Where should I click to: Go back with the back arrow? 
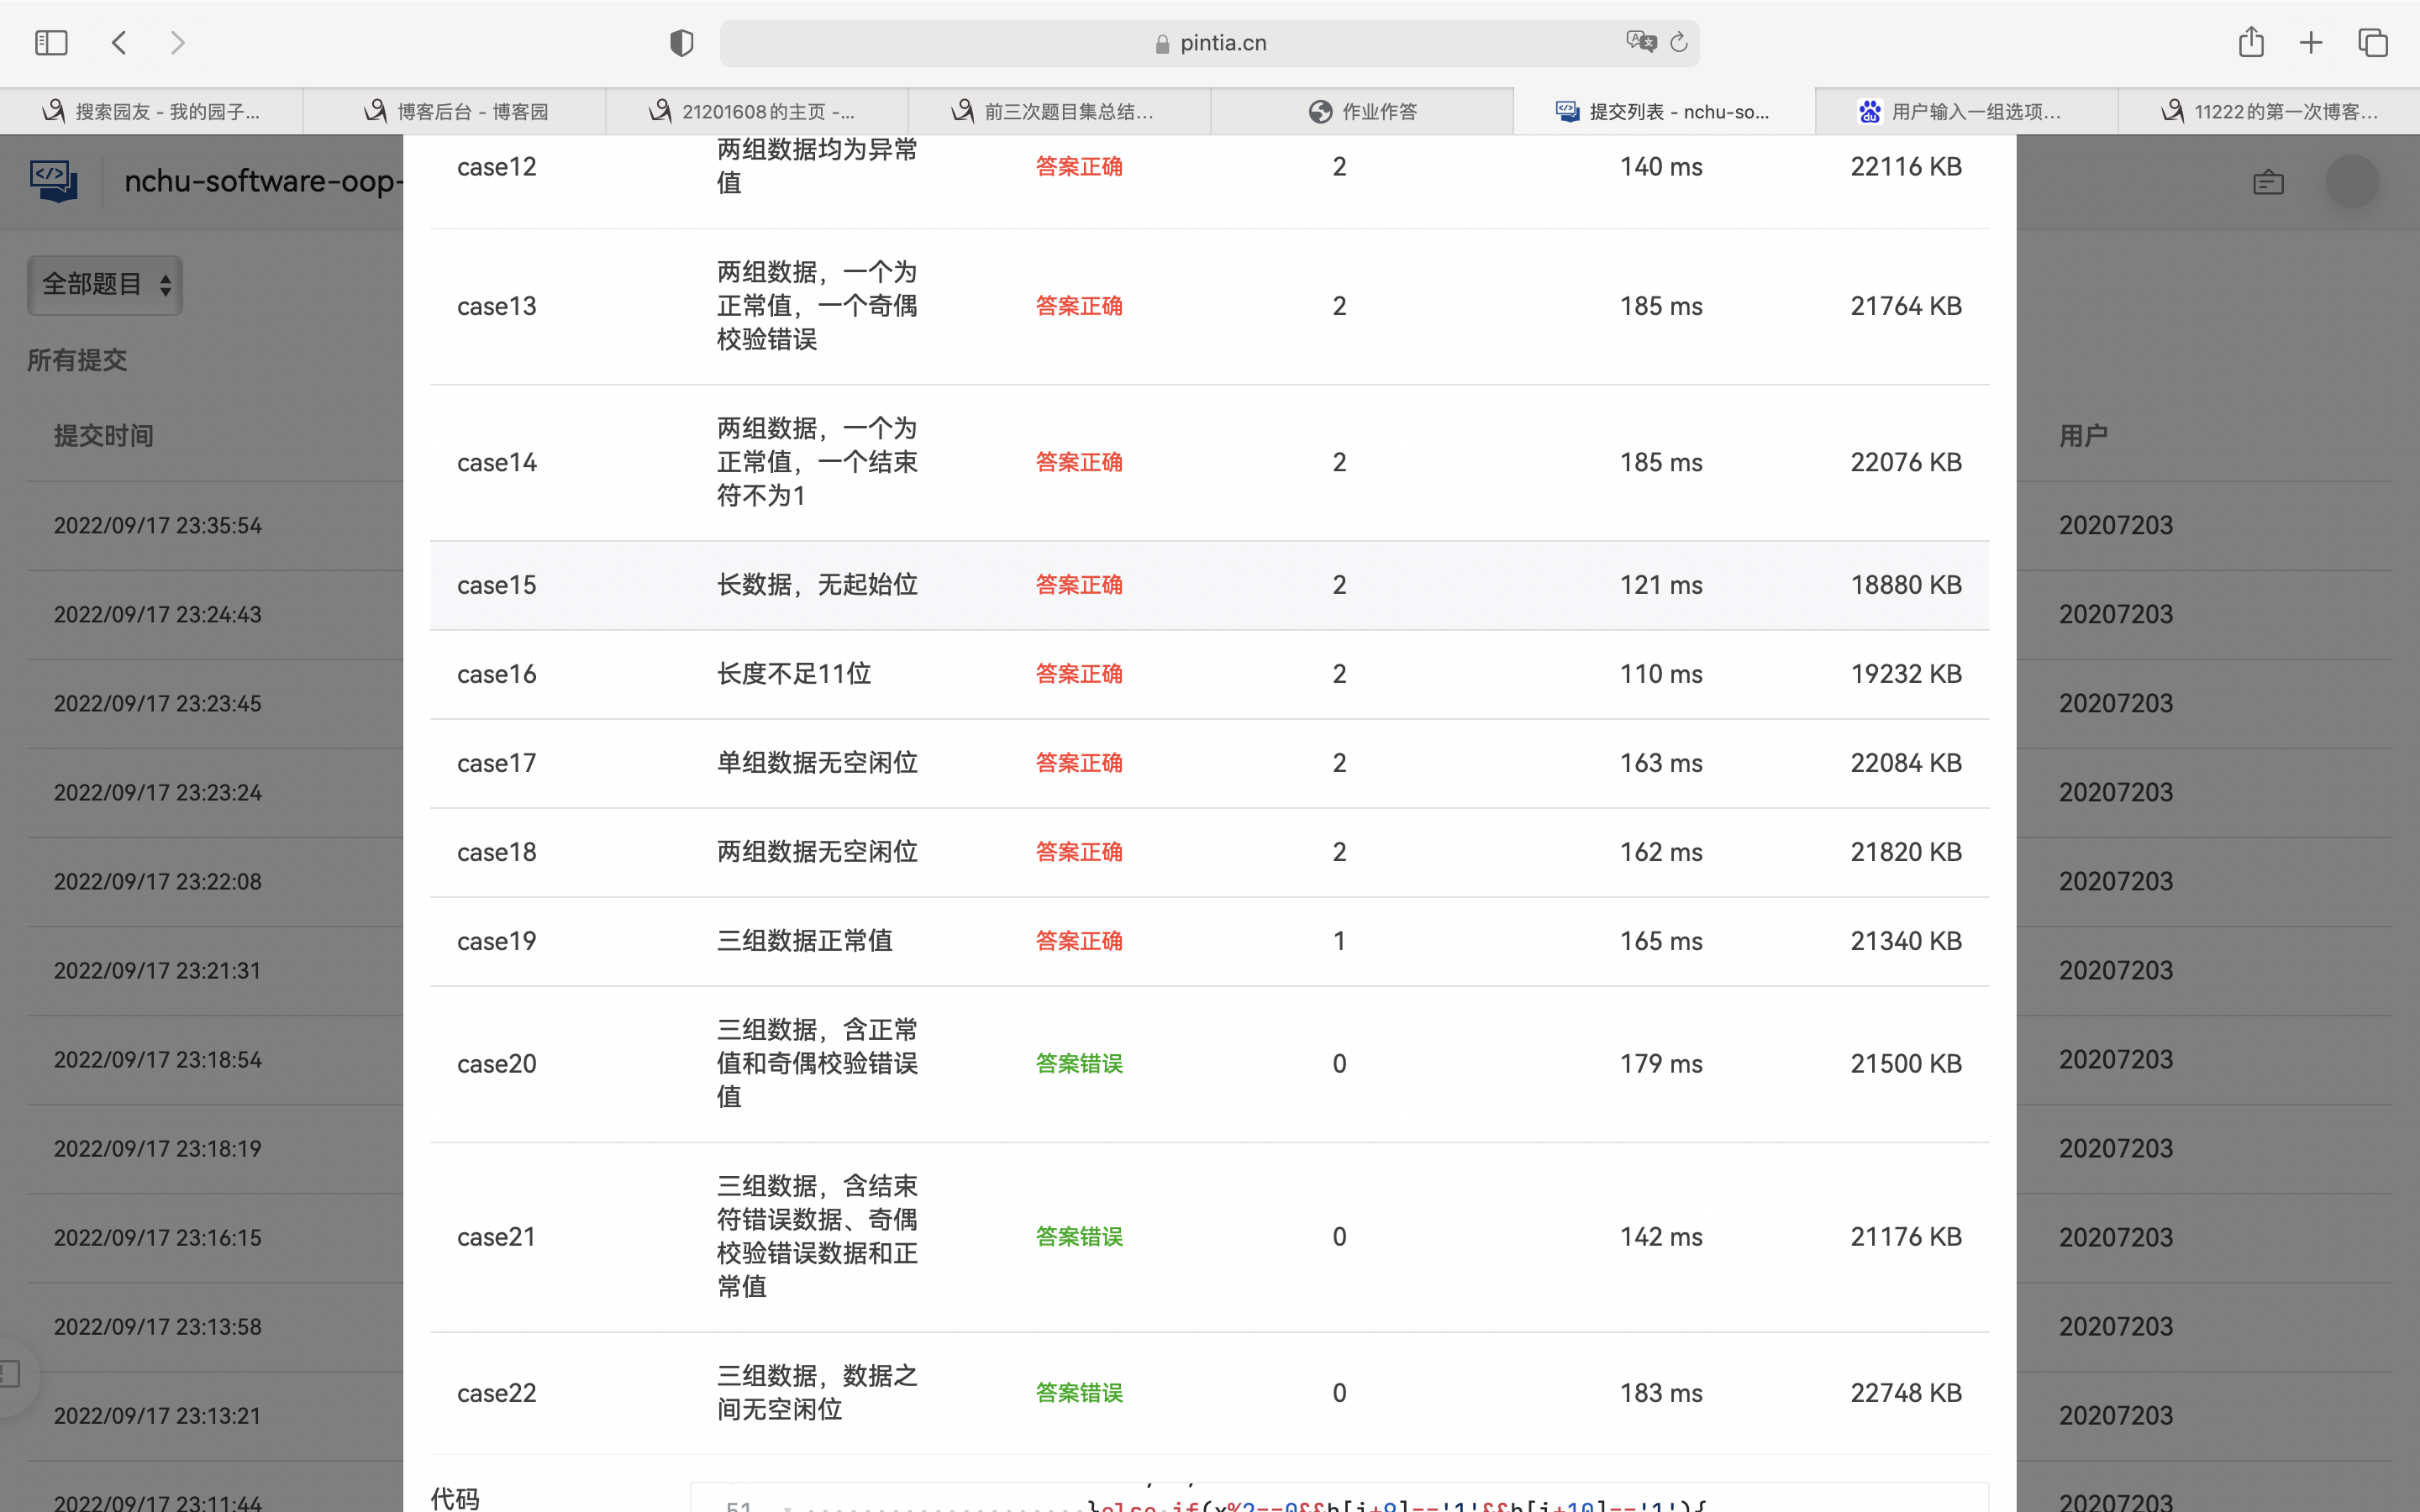coord(119,43)
